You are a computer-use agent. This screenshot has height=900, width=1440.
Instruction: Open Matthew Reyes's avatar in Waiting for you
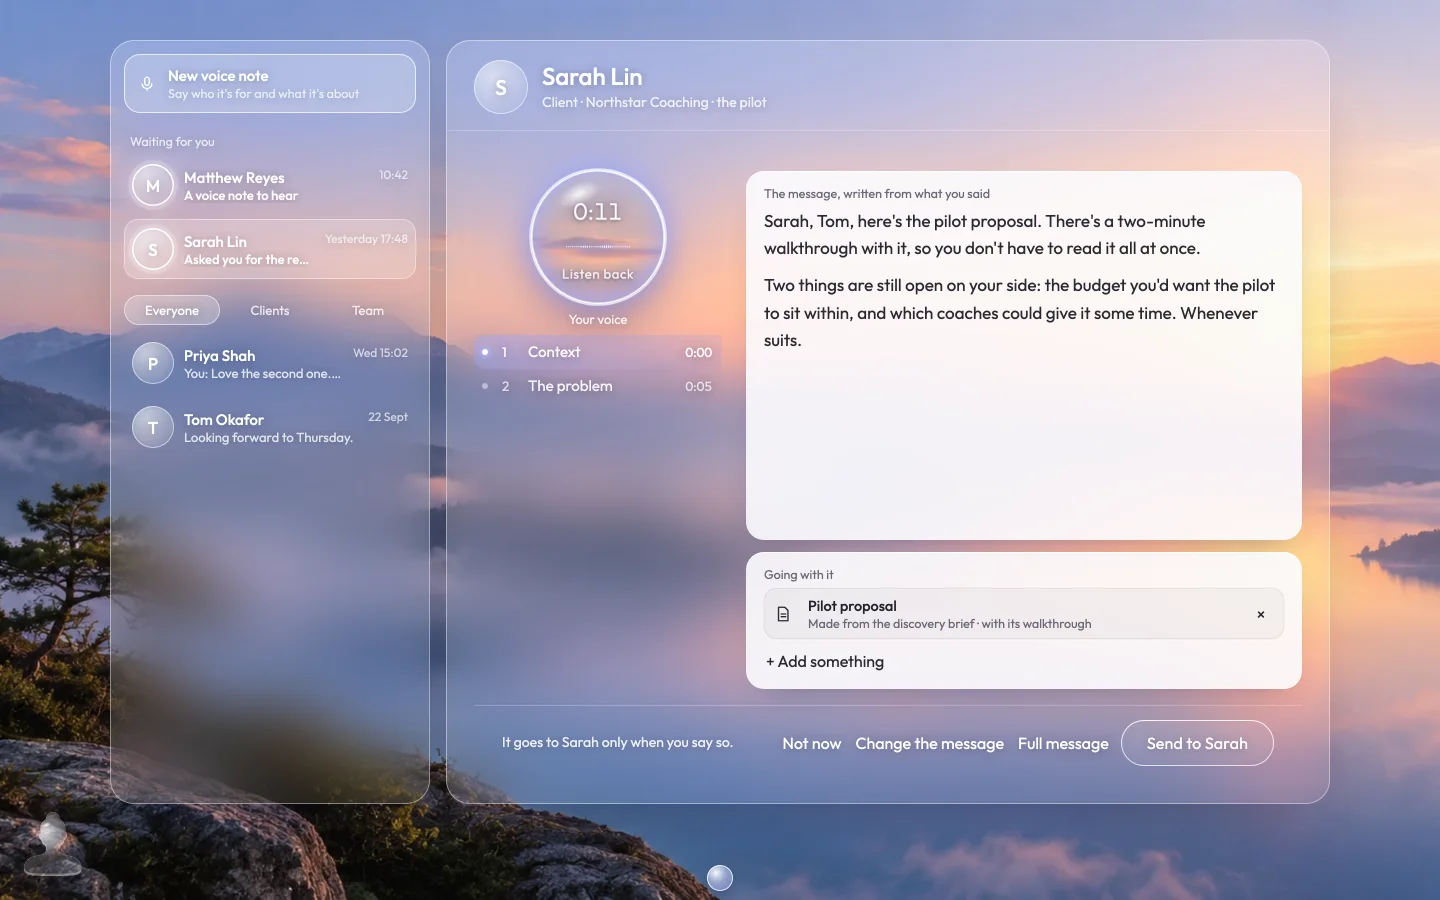(153, 185)
